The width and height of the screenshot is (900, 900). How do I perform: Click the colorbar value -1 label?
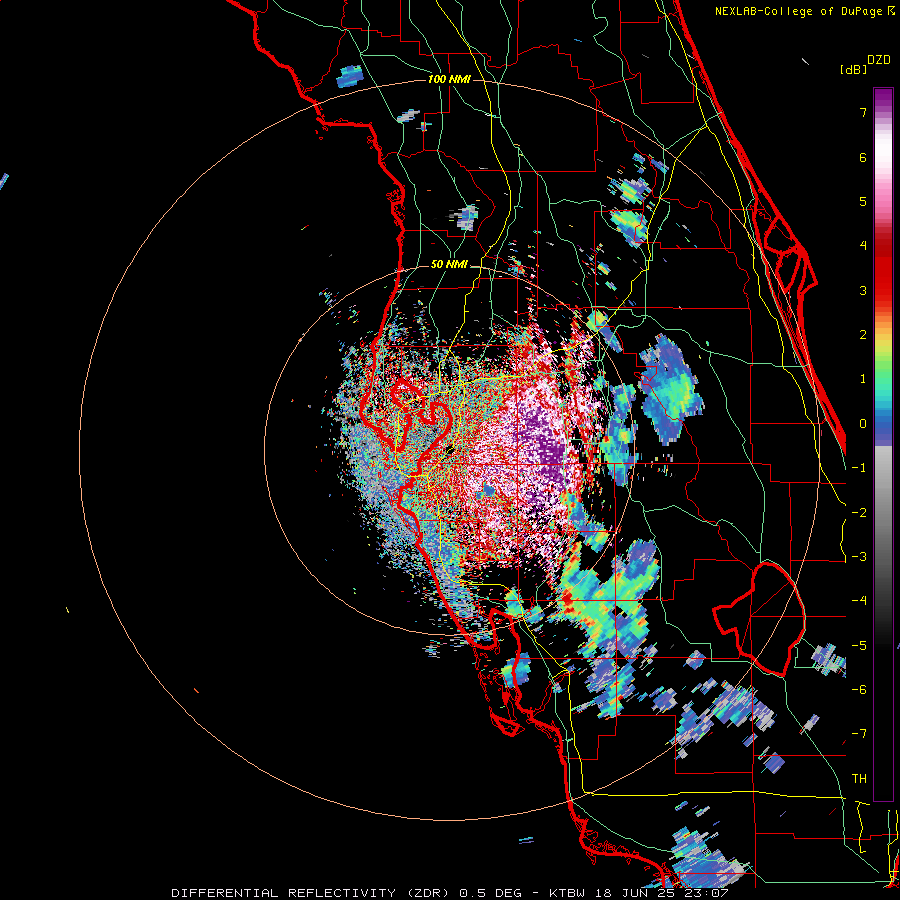click(x=859, y=468)
